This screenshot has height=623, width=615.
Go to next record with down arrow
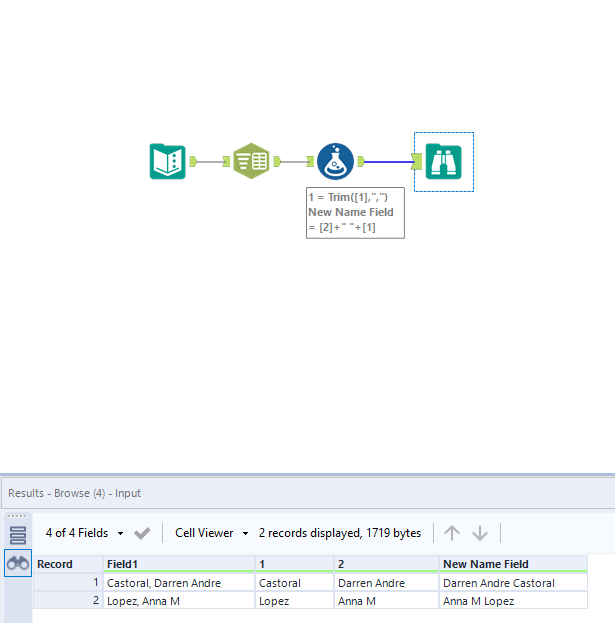click(x=480, y=533)
